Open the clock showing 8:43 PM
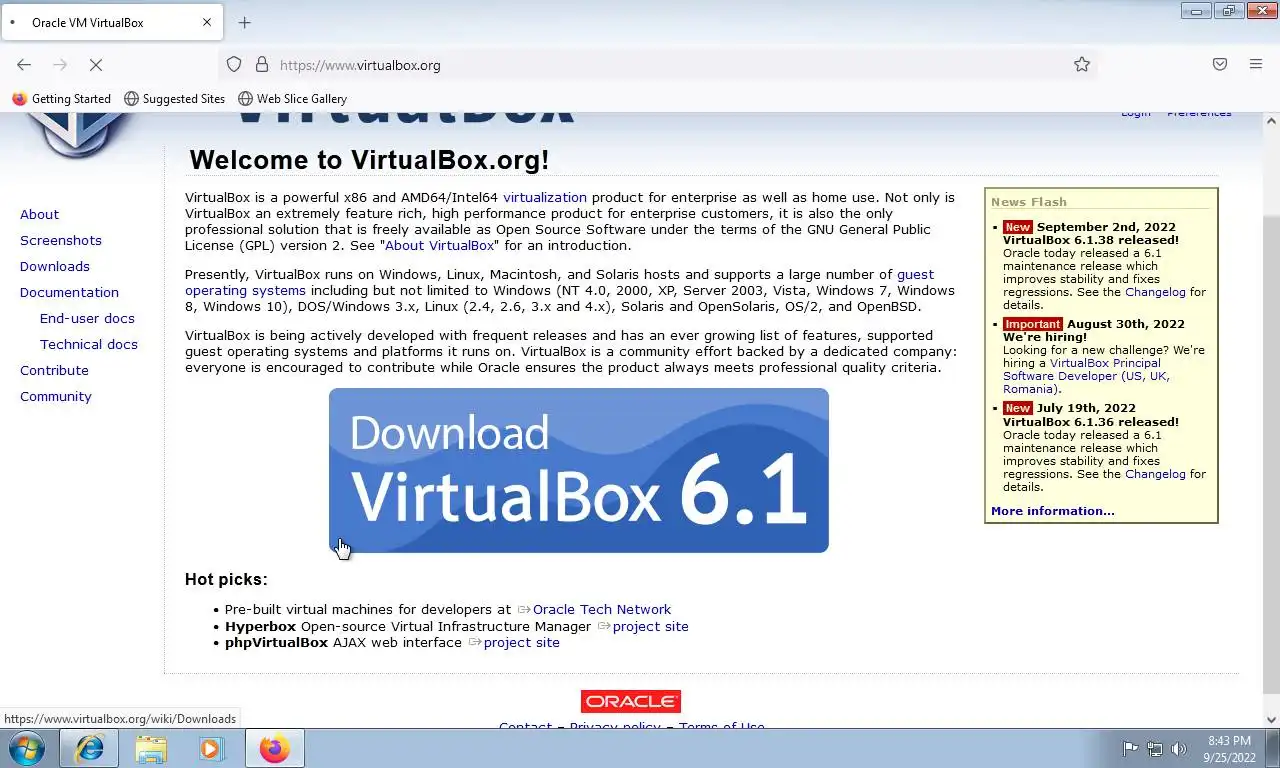Viewport: 1280px width, 768px height. pyautogui.click(x=1229, y=749)
